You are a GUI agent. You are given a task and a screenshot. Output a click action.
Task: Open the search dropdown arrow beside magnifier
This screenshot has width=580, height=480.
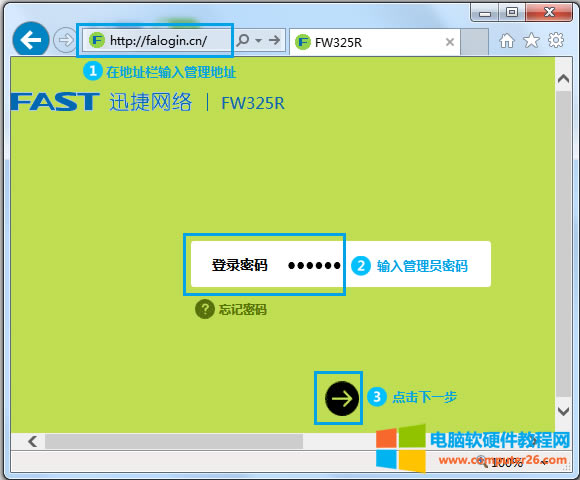[x=259, y=40]
